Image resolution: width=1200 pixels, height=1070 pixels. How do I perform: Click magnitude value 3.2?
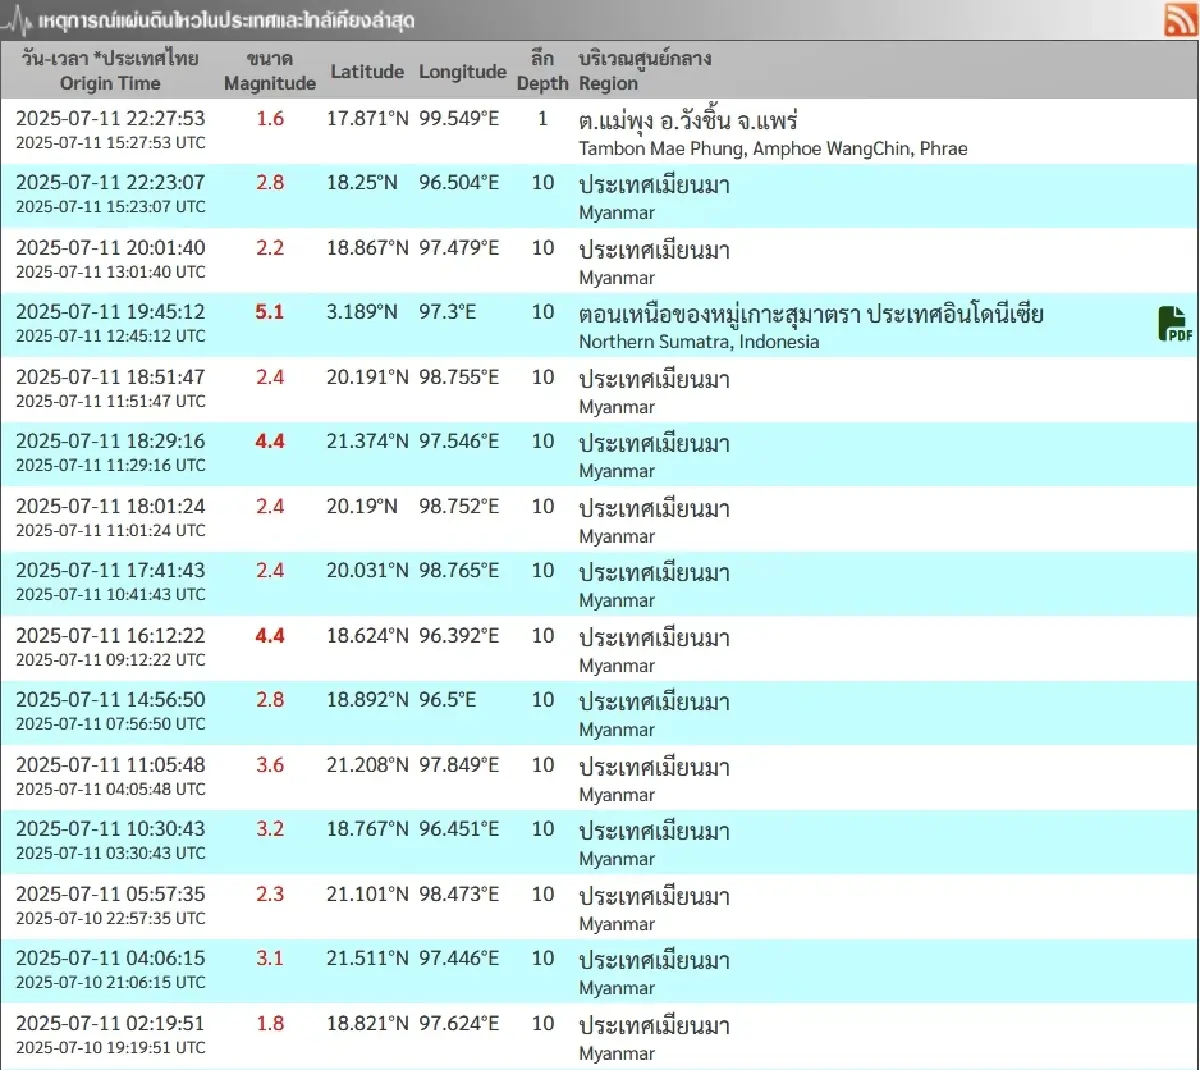270,828
